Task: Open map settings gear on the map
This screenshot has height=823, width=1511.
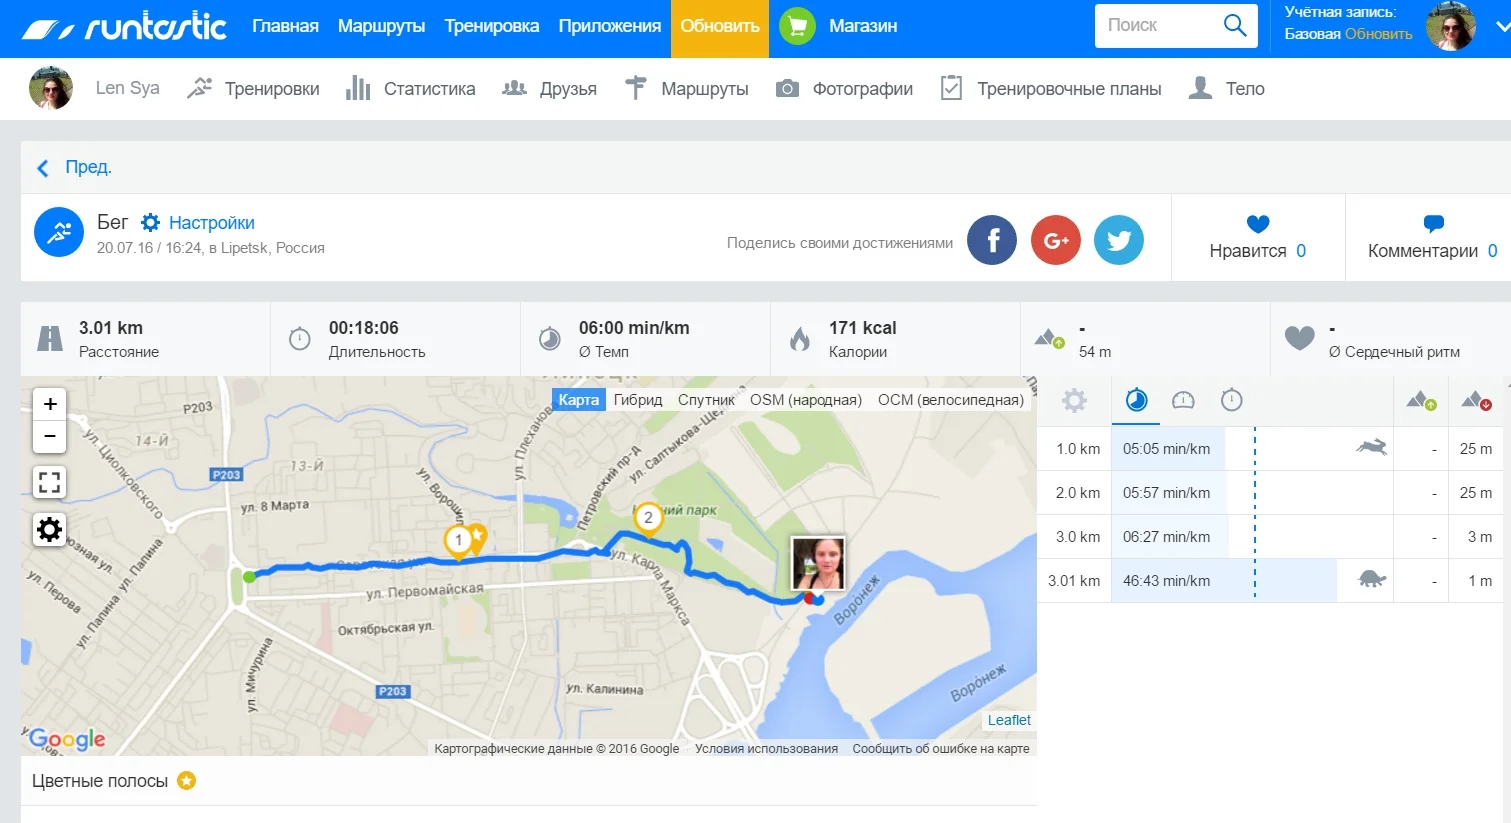Action: pos(49,529)
